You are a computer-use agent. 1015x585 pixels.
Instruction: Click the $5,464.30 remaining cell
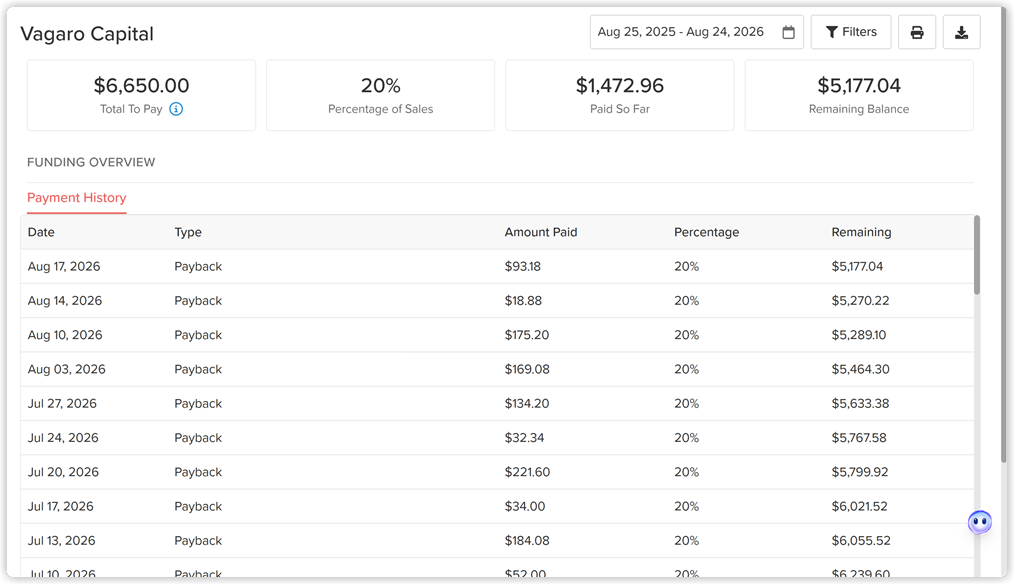click(860, 370)
